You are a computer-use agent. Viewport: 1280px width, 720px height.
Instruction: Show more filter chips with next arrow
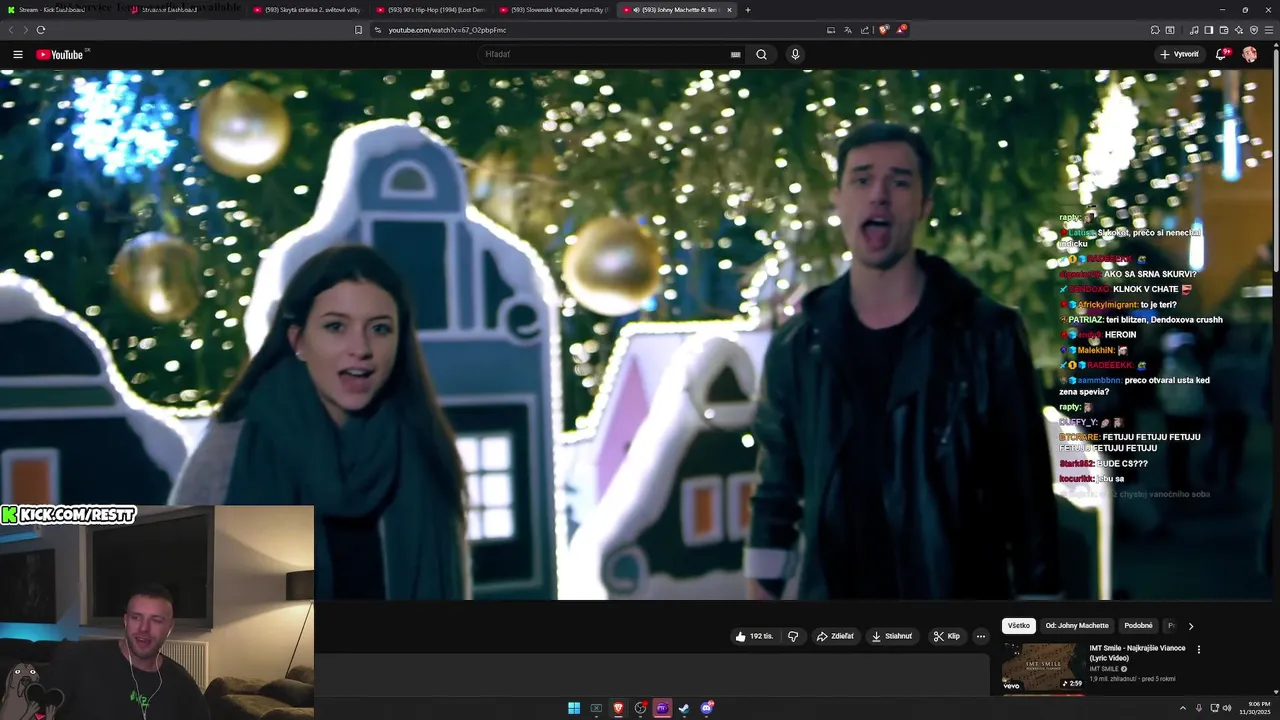(x=1190, y=626)
